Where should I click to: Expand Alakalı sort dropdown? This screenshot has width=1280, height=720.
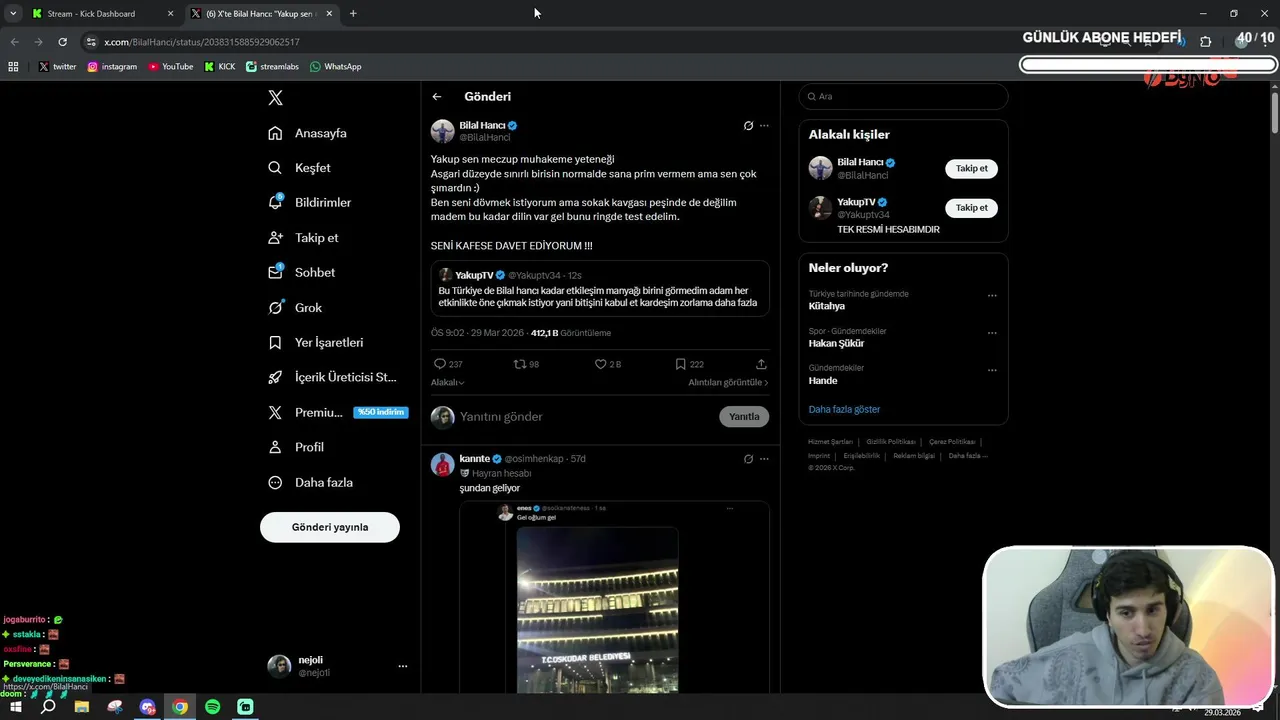click(x=447, y=383)
